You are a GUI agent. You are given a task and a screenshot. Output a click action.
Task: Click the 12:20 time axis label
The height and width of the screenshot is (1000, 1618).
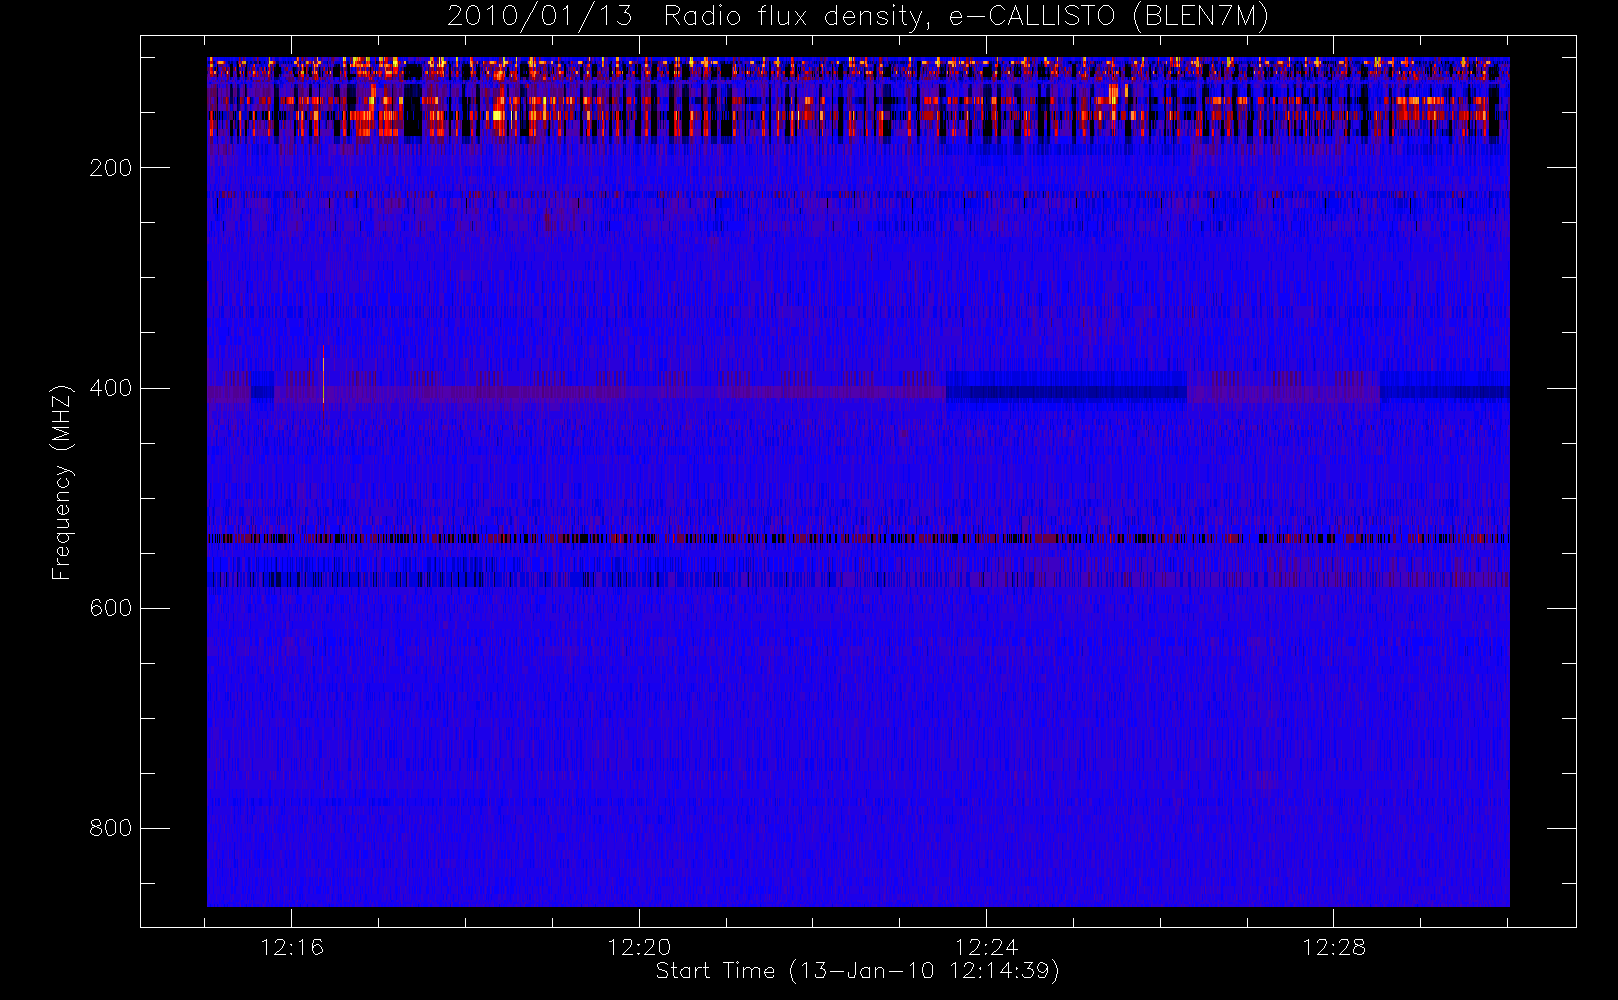pos(639,947)
